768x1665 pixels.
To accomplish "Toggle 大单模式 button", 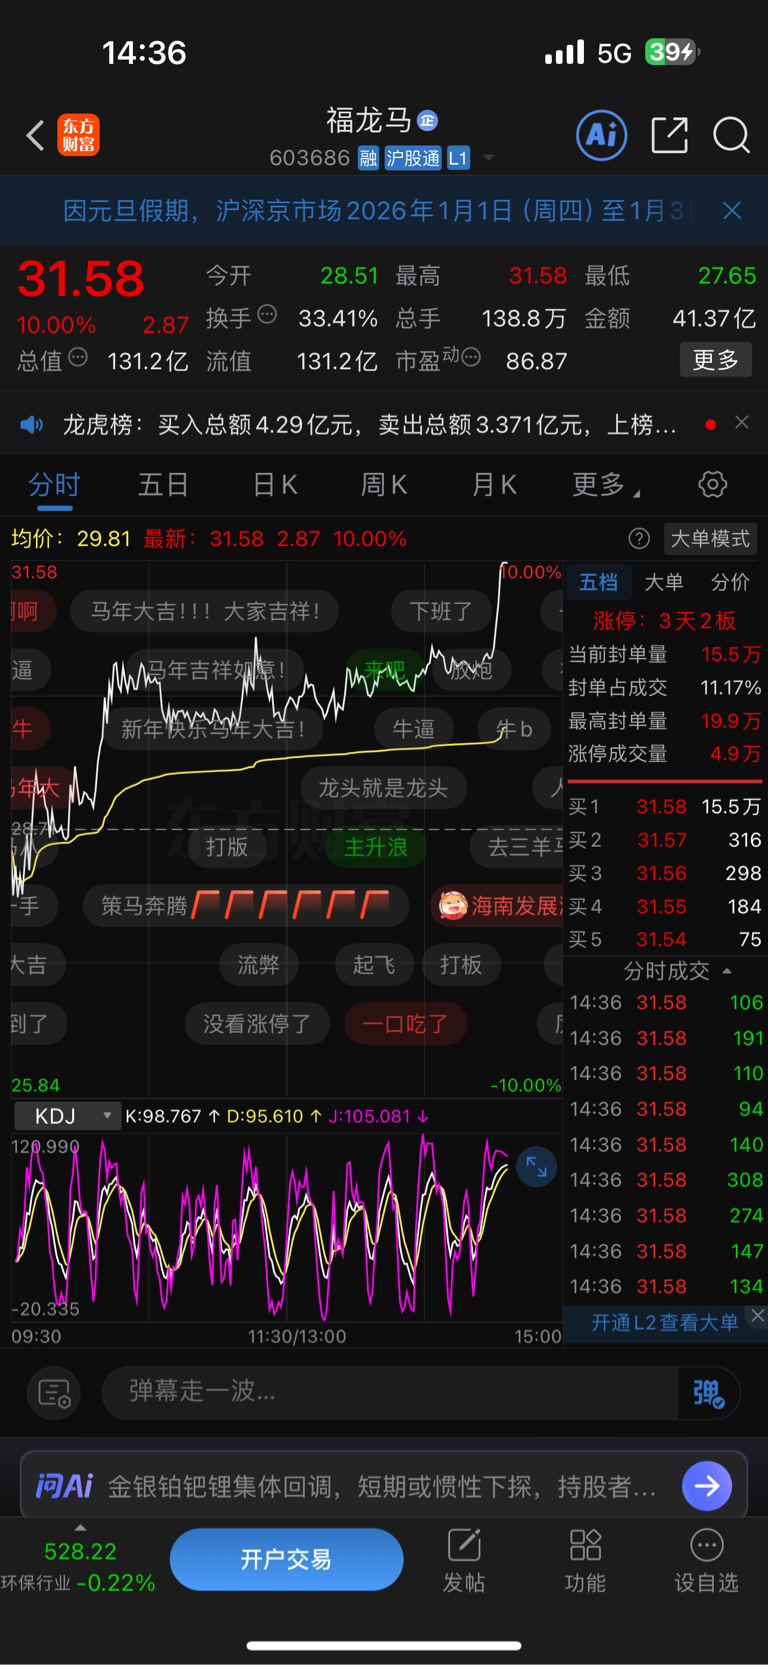I will click(x=710, y=539).
